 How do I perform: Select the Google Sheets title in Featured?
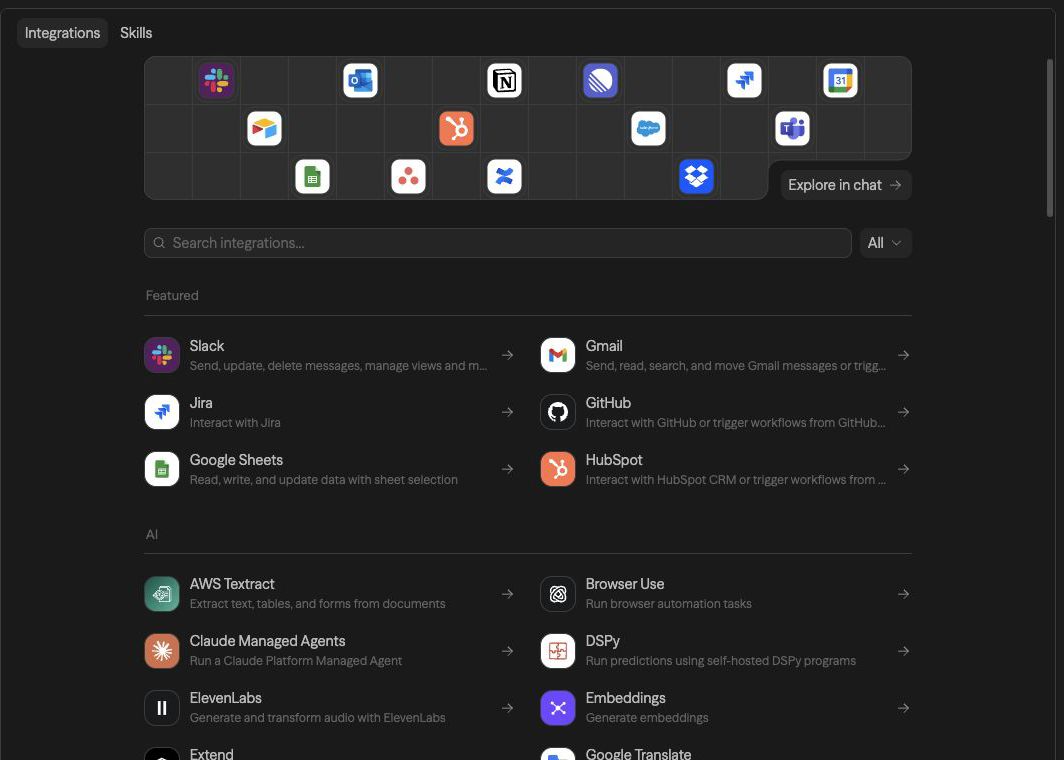click(236, 460)
